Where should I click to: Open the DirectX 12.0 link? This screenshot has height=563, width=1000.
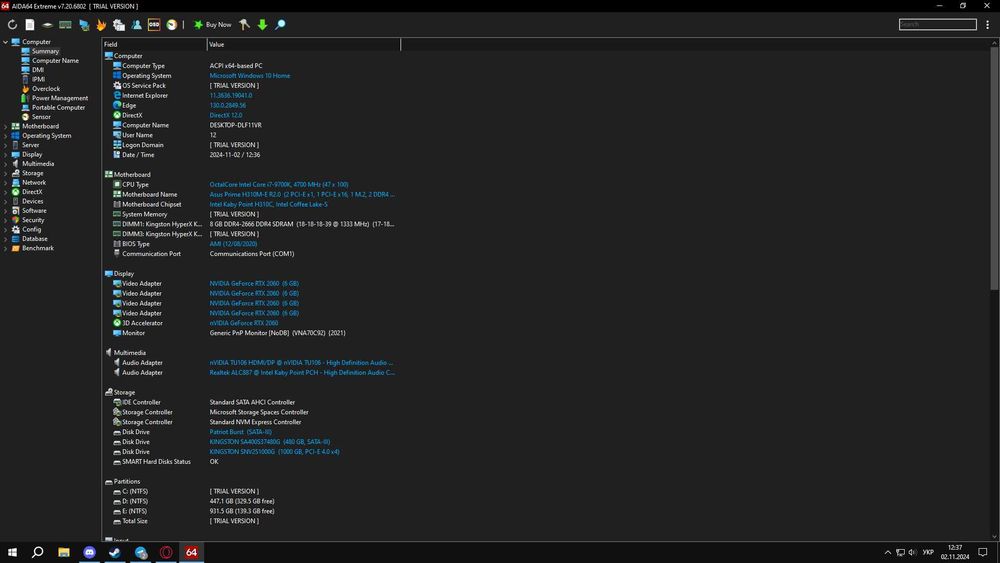(x=226, y=115)
